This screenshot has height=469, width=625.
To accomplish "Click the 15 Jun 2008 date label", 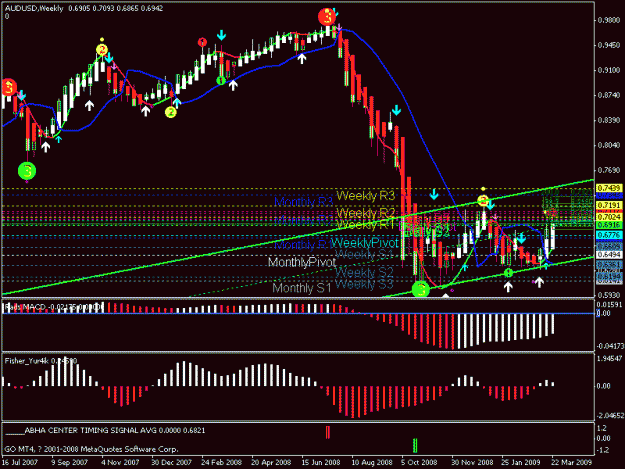I will (321, 463).
